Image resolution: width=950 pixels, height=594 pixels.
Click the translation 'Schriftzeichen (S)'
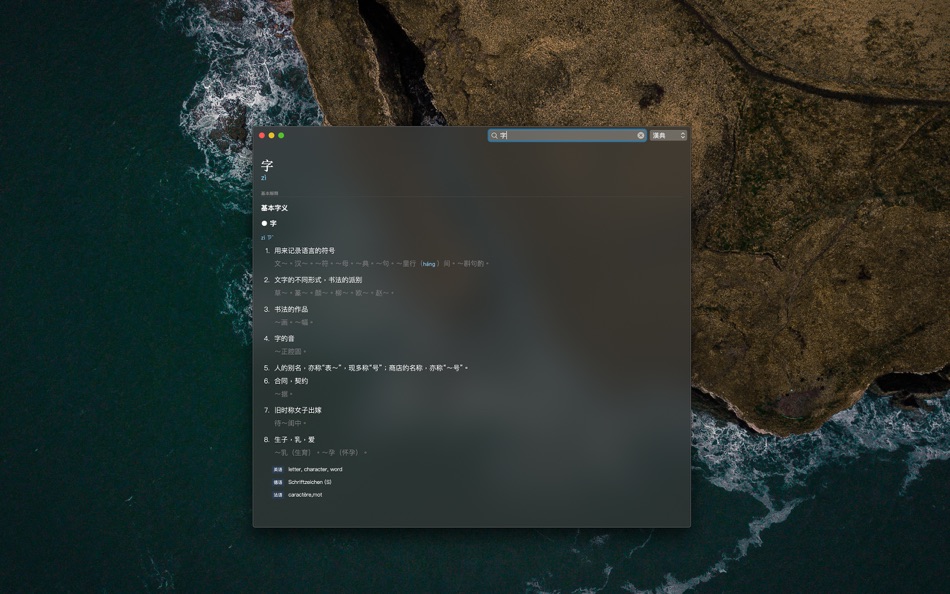[x=310, y=482]
